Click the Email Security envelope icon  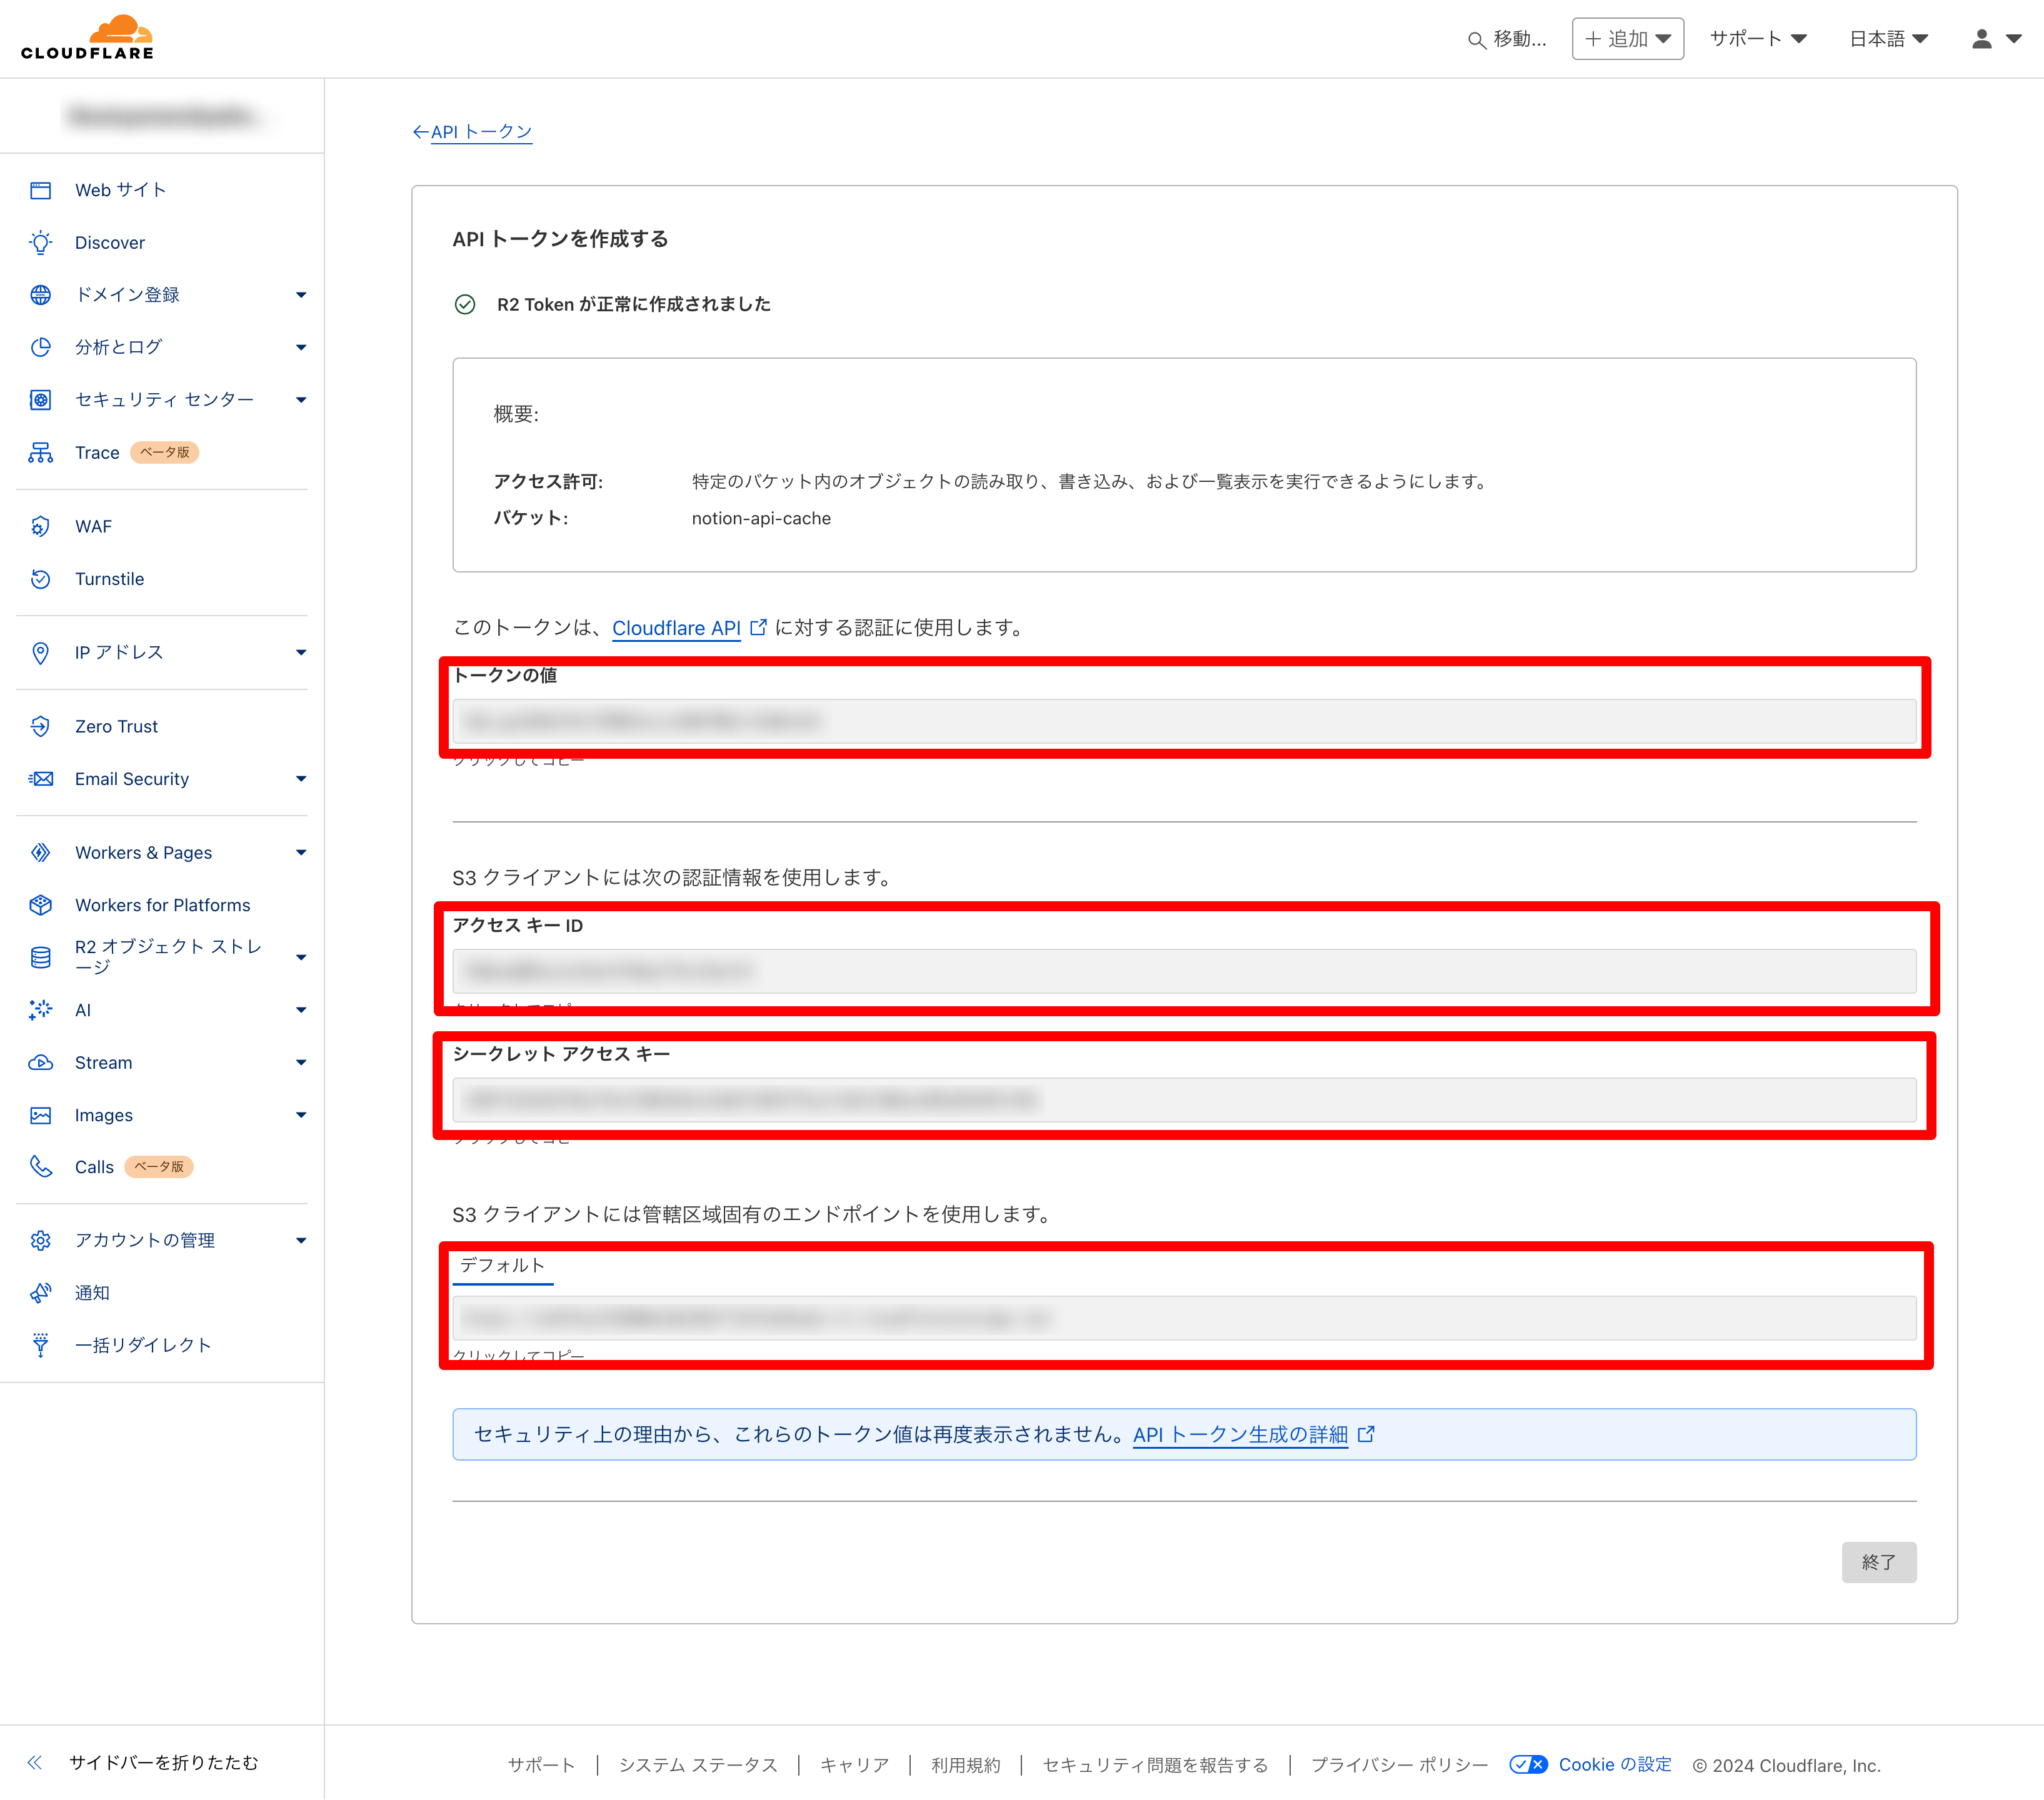(40, 779)
